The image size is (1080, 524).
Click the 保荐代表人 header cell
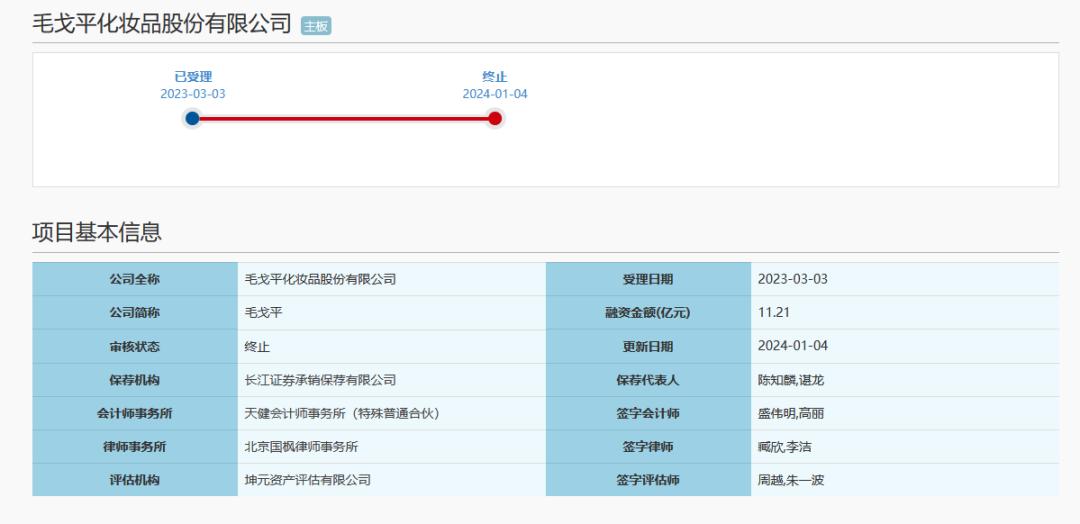[x=648, y=380]
